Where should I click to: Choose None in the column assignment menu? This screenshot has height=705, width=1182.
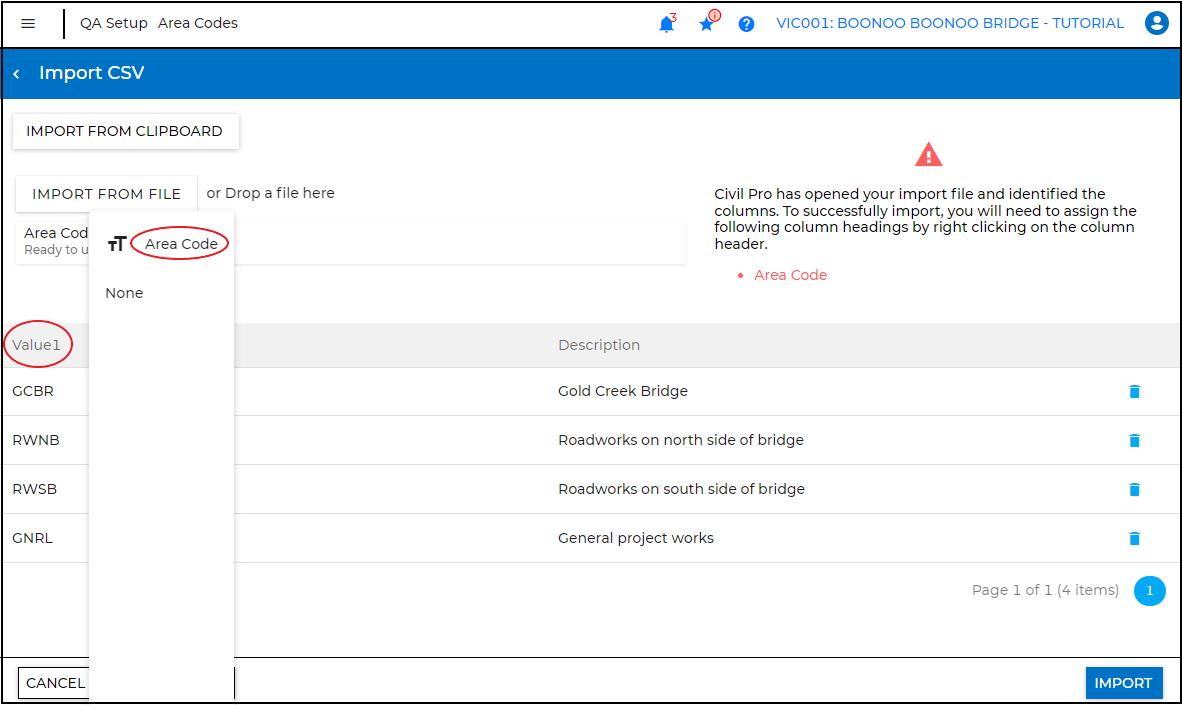[x=124, y=292]
